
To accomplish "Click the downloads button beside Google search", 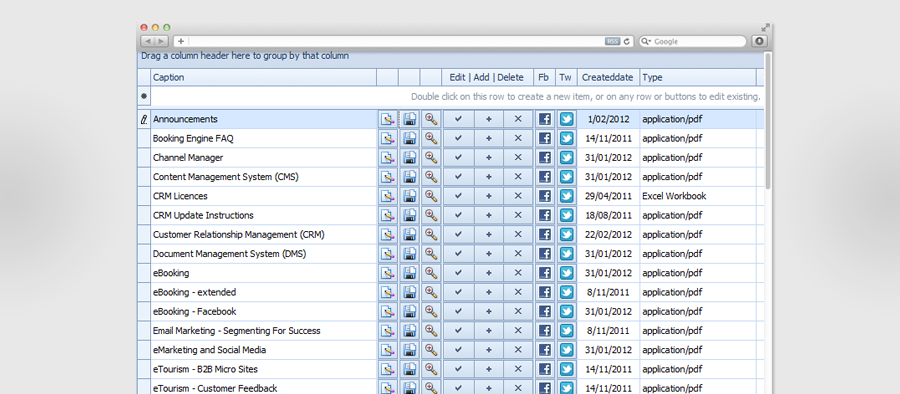I will pos(759,41).
